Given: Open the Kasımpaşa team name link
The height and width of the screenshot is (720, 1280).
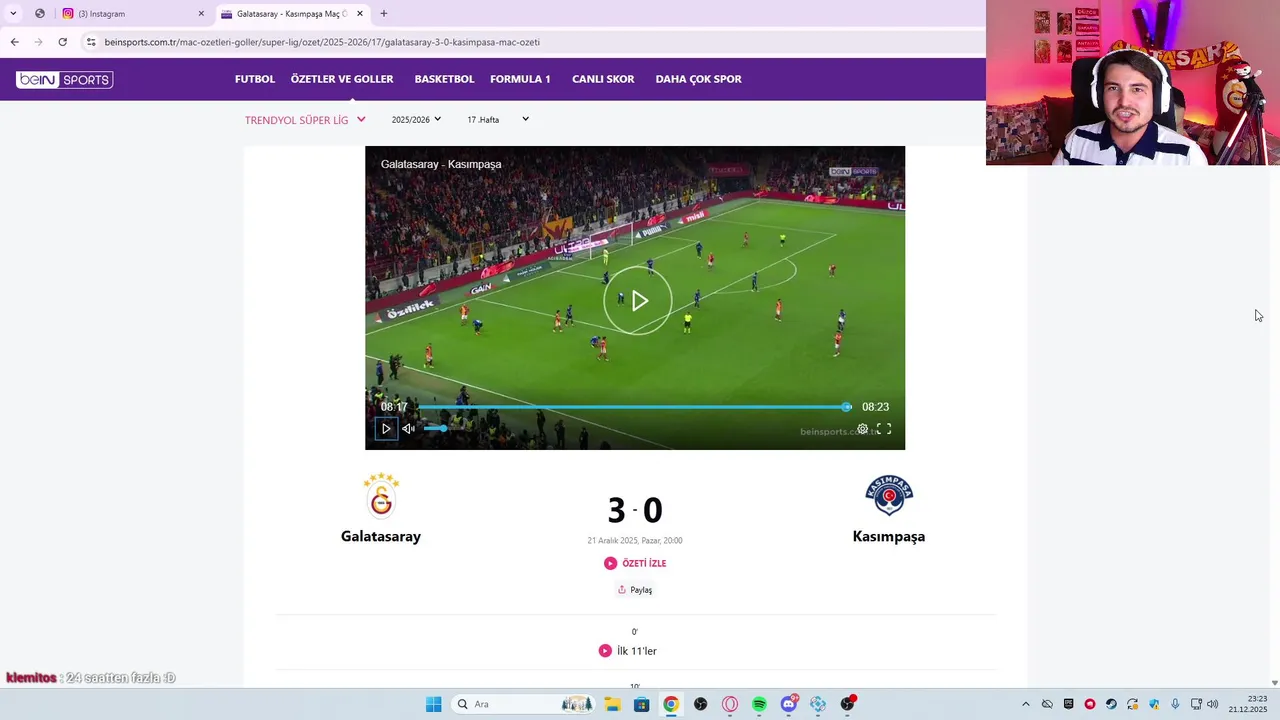Looking at the screenshot, I should point(889,536).
